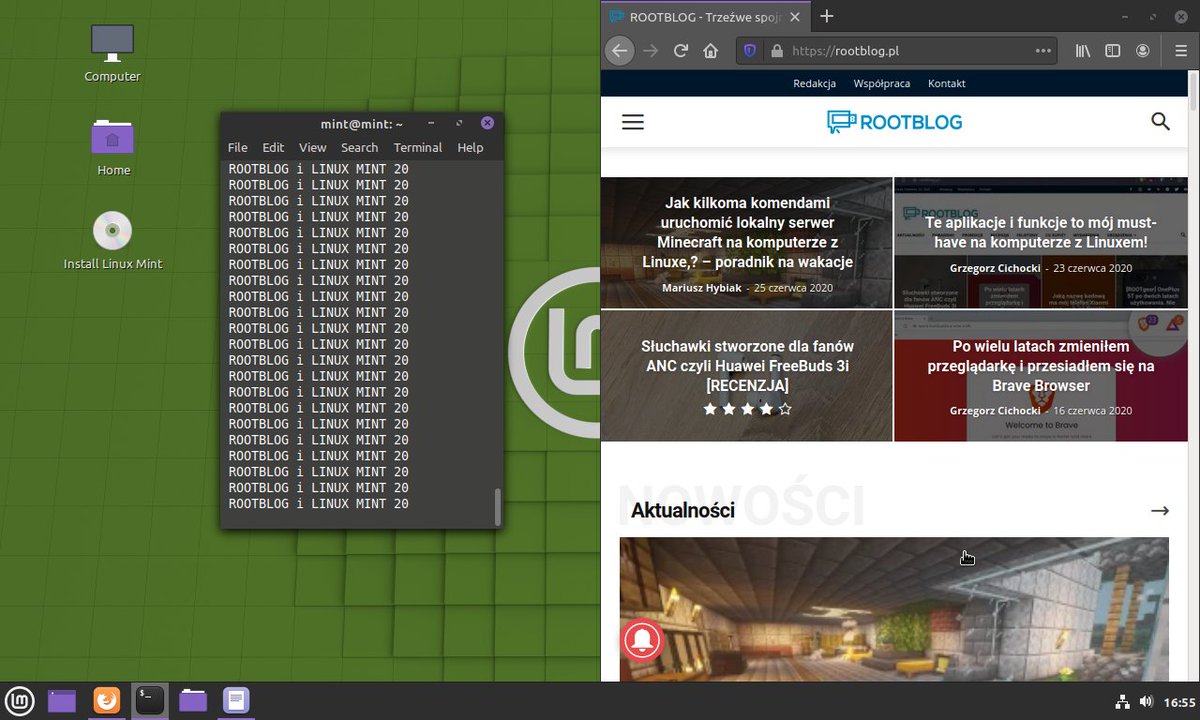Open the terminal File menu
1200x720 pixels.
coord(237,148)
